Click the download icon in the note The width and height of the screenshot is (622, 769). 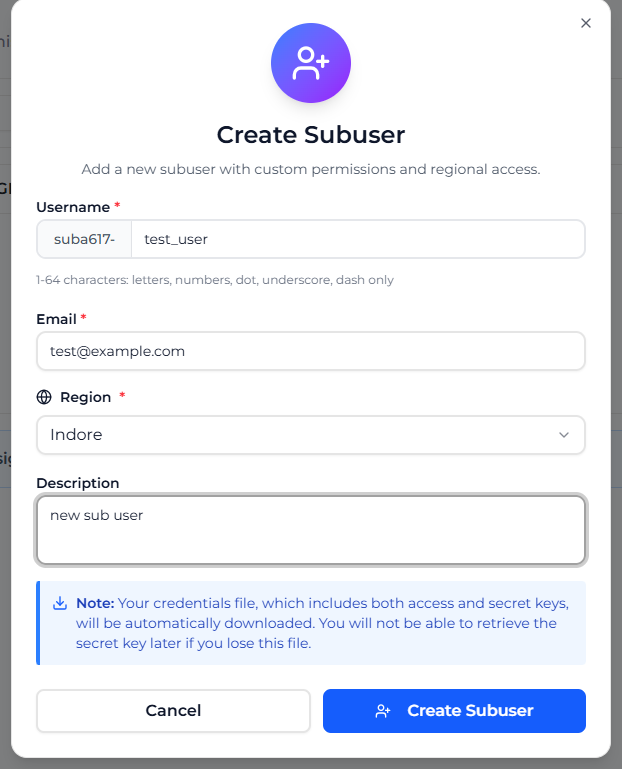(x=60, y=603)
